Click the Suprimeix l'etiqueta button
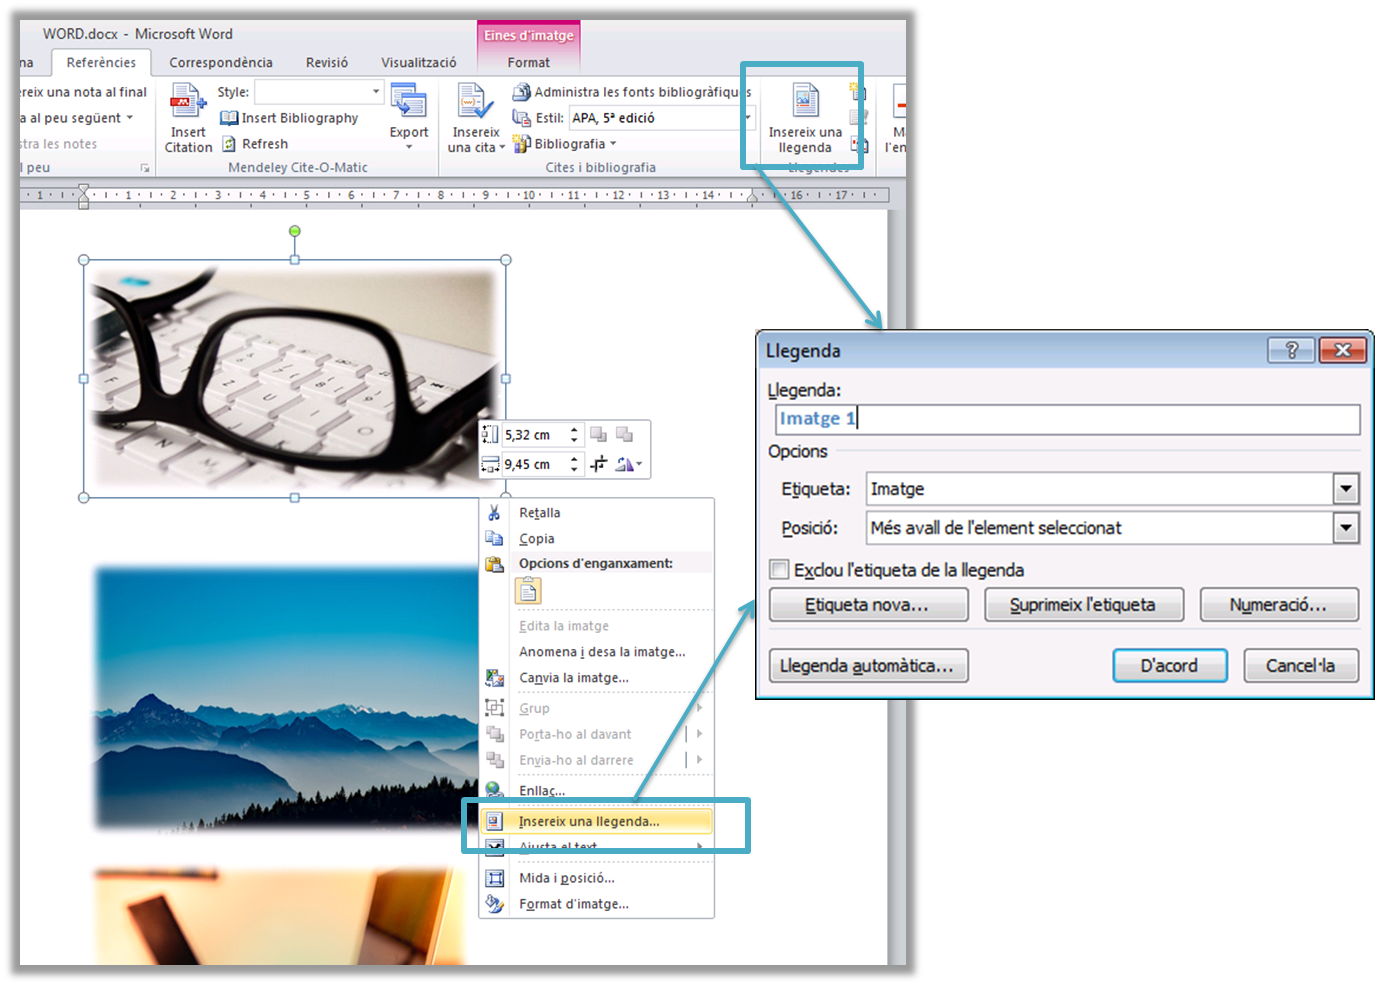Screen dimensions: 1375x985 click(x=1083, y=605)
